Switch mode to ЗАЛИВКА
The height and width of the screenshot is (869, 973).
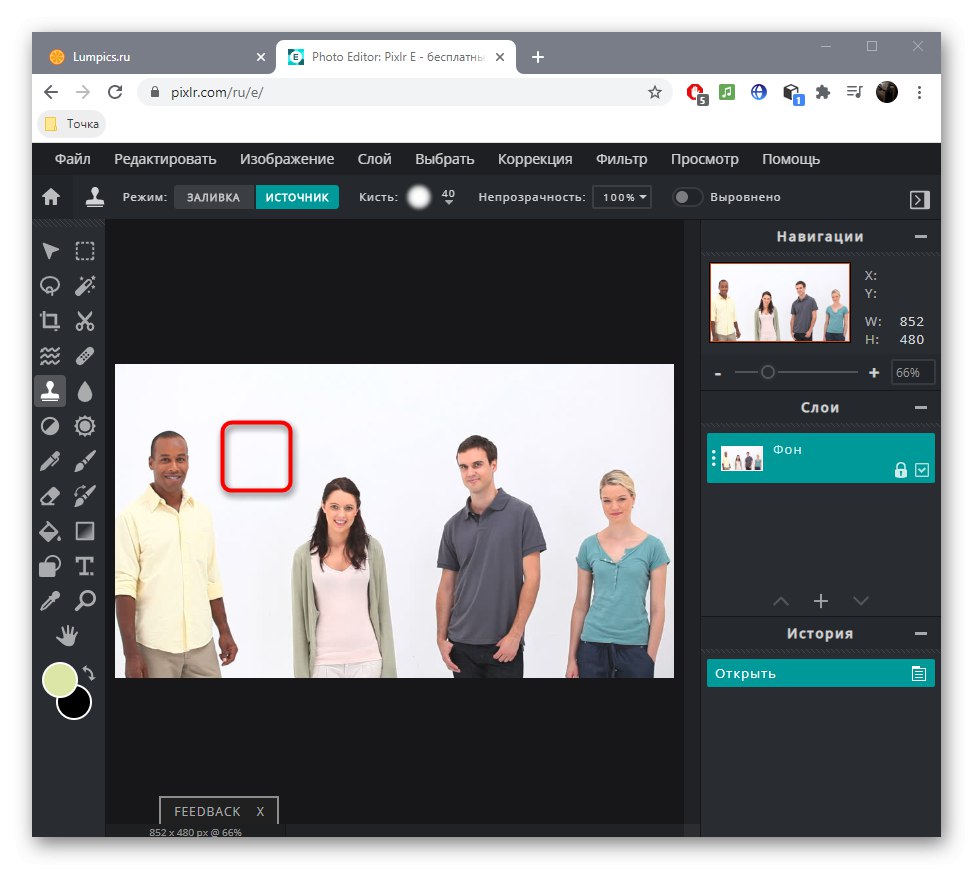pos(213,197)
